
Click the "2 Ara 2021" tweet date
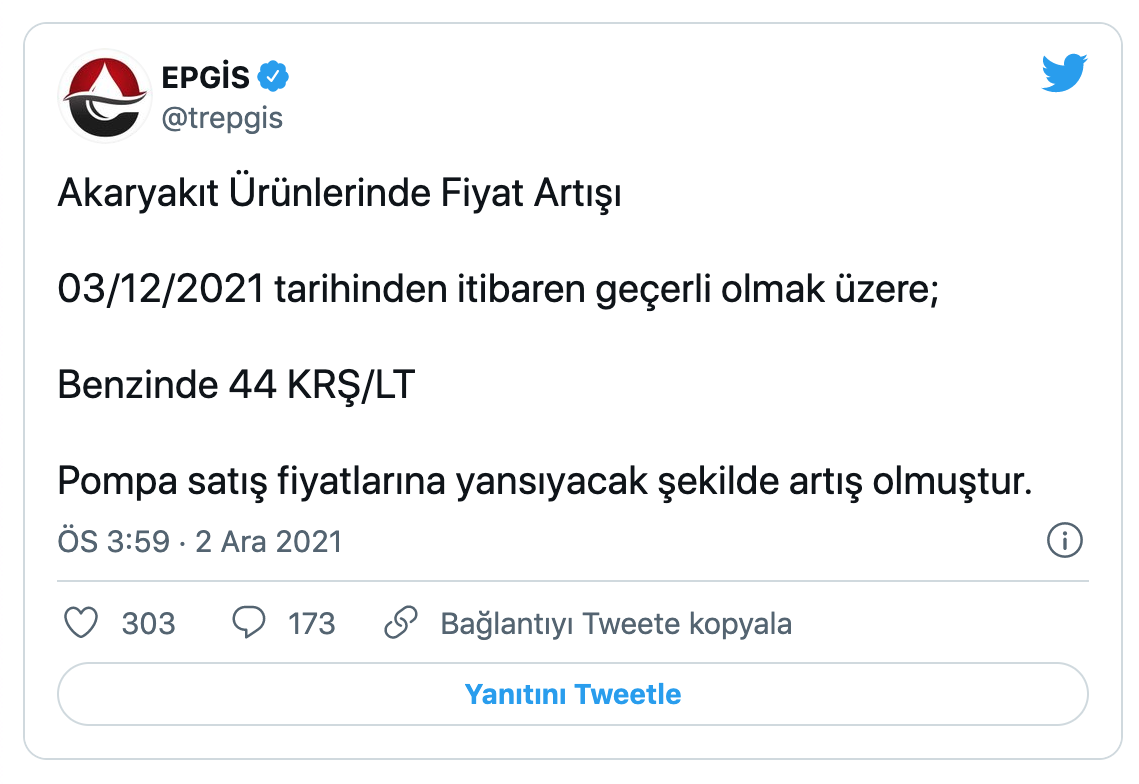coord(267,542)
